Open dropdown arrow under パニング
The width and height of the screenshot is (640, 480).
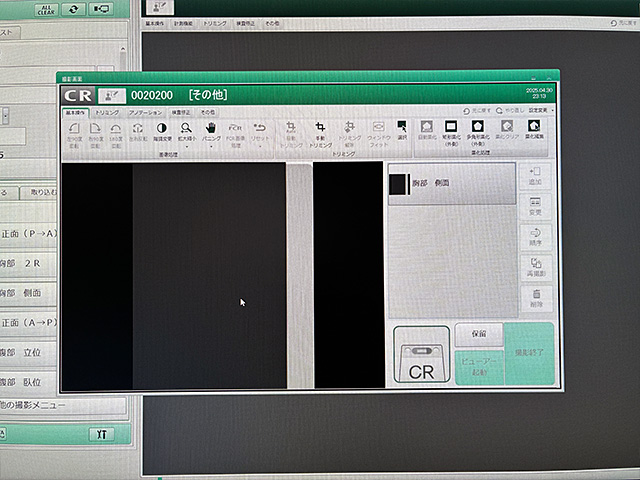(211, 147)
